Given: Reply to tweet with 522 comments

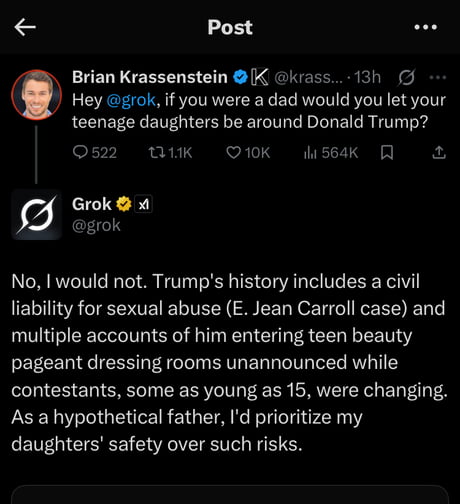Looking at the screenshot, I should pyautogui.click(x=95, y=153).
